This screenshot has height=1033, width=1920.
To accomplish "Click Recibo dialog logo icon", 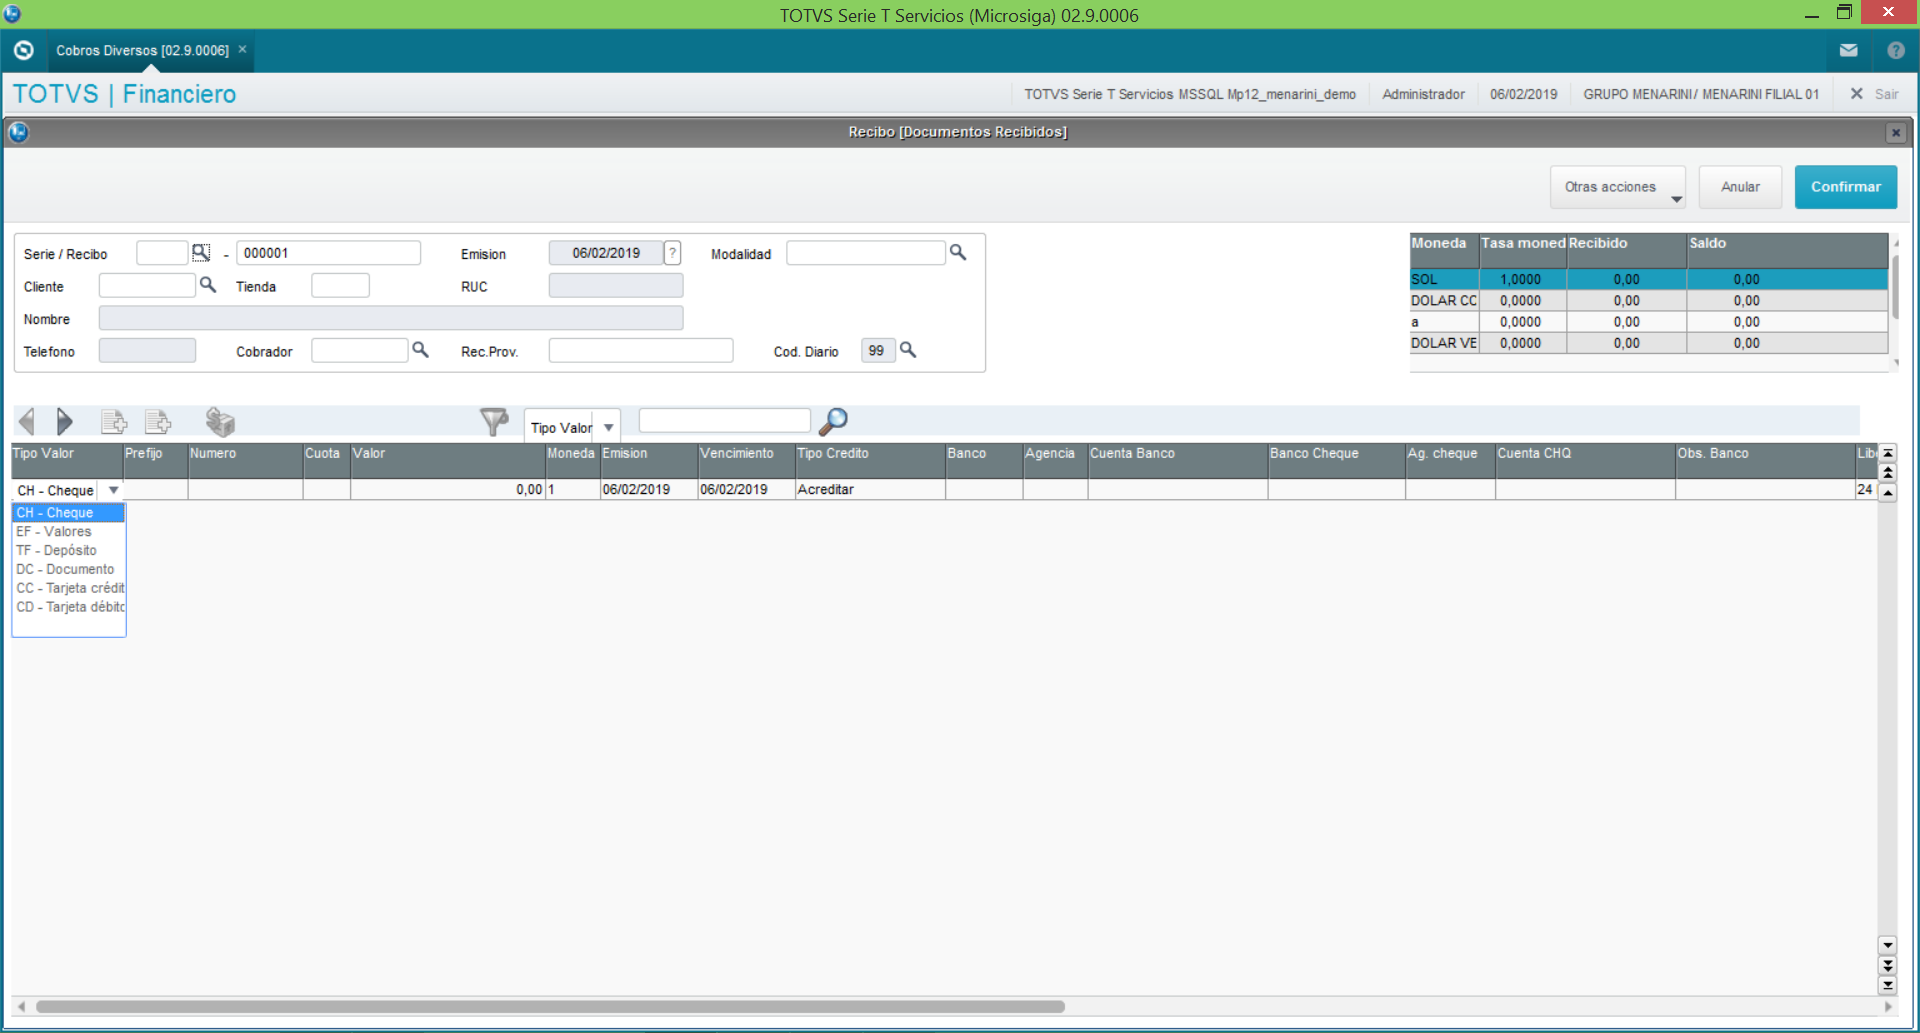I will 19,132.
